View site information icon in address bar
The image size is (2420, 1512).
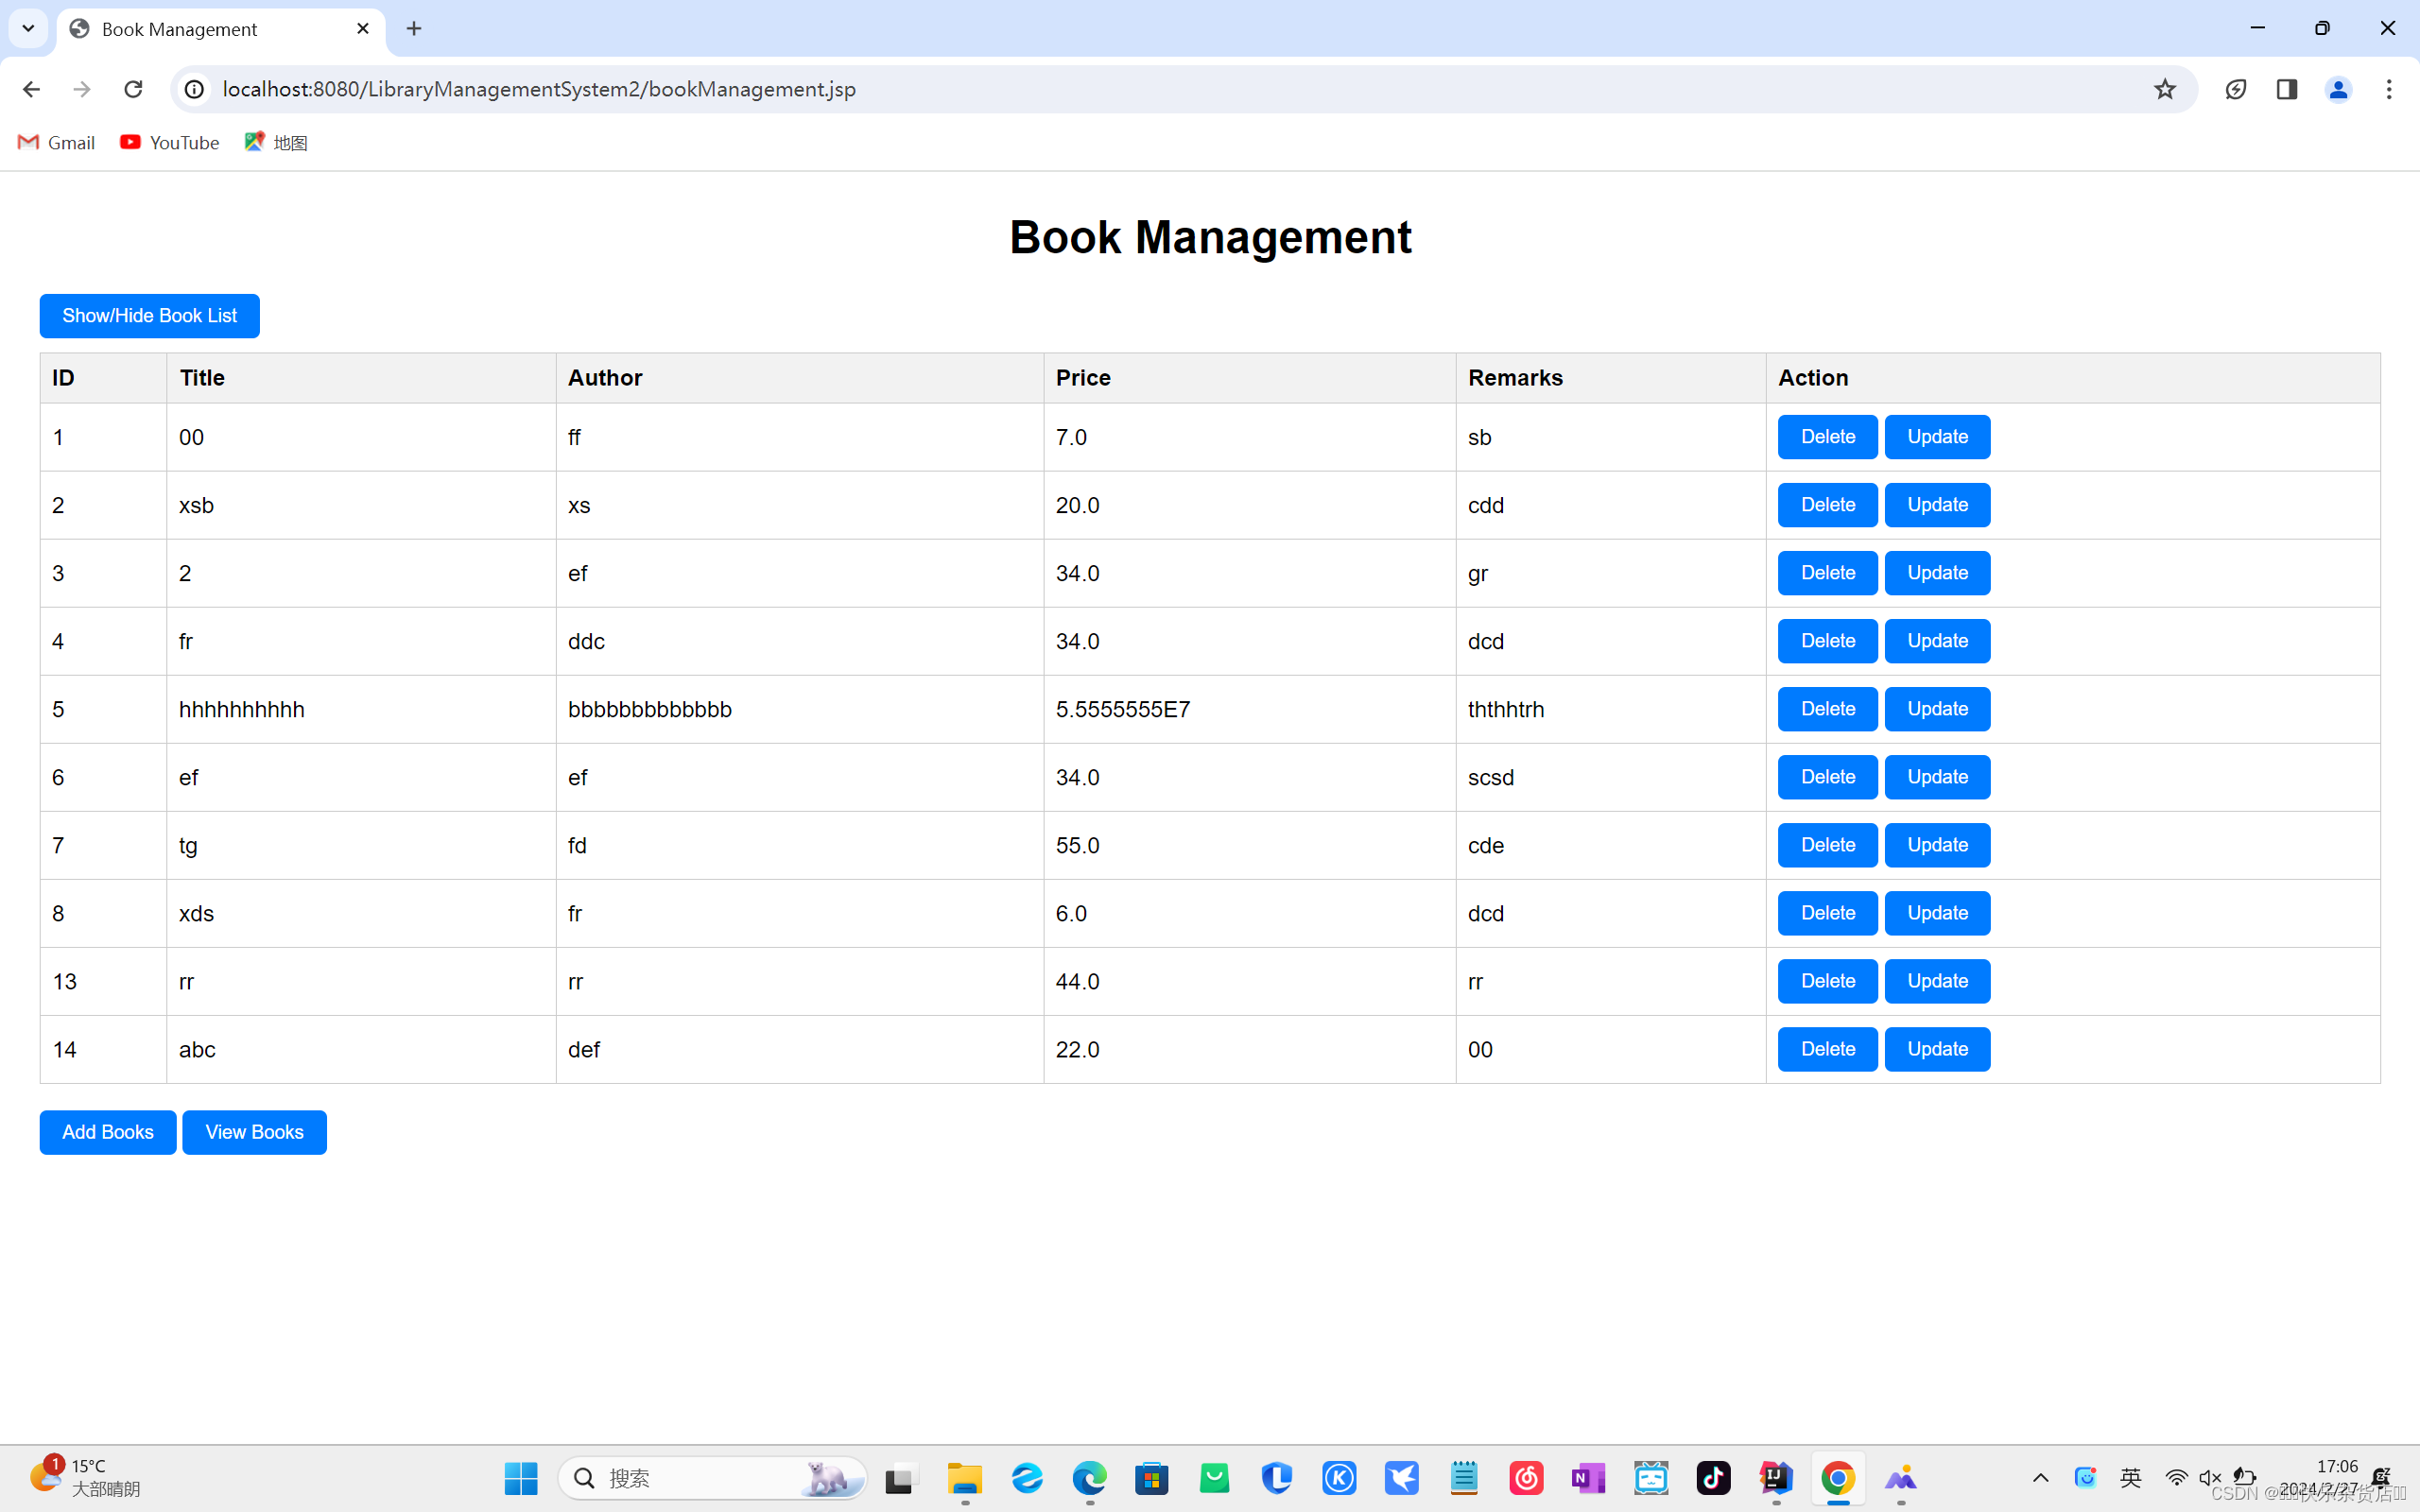195,89
